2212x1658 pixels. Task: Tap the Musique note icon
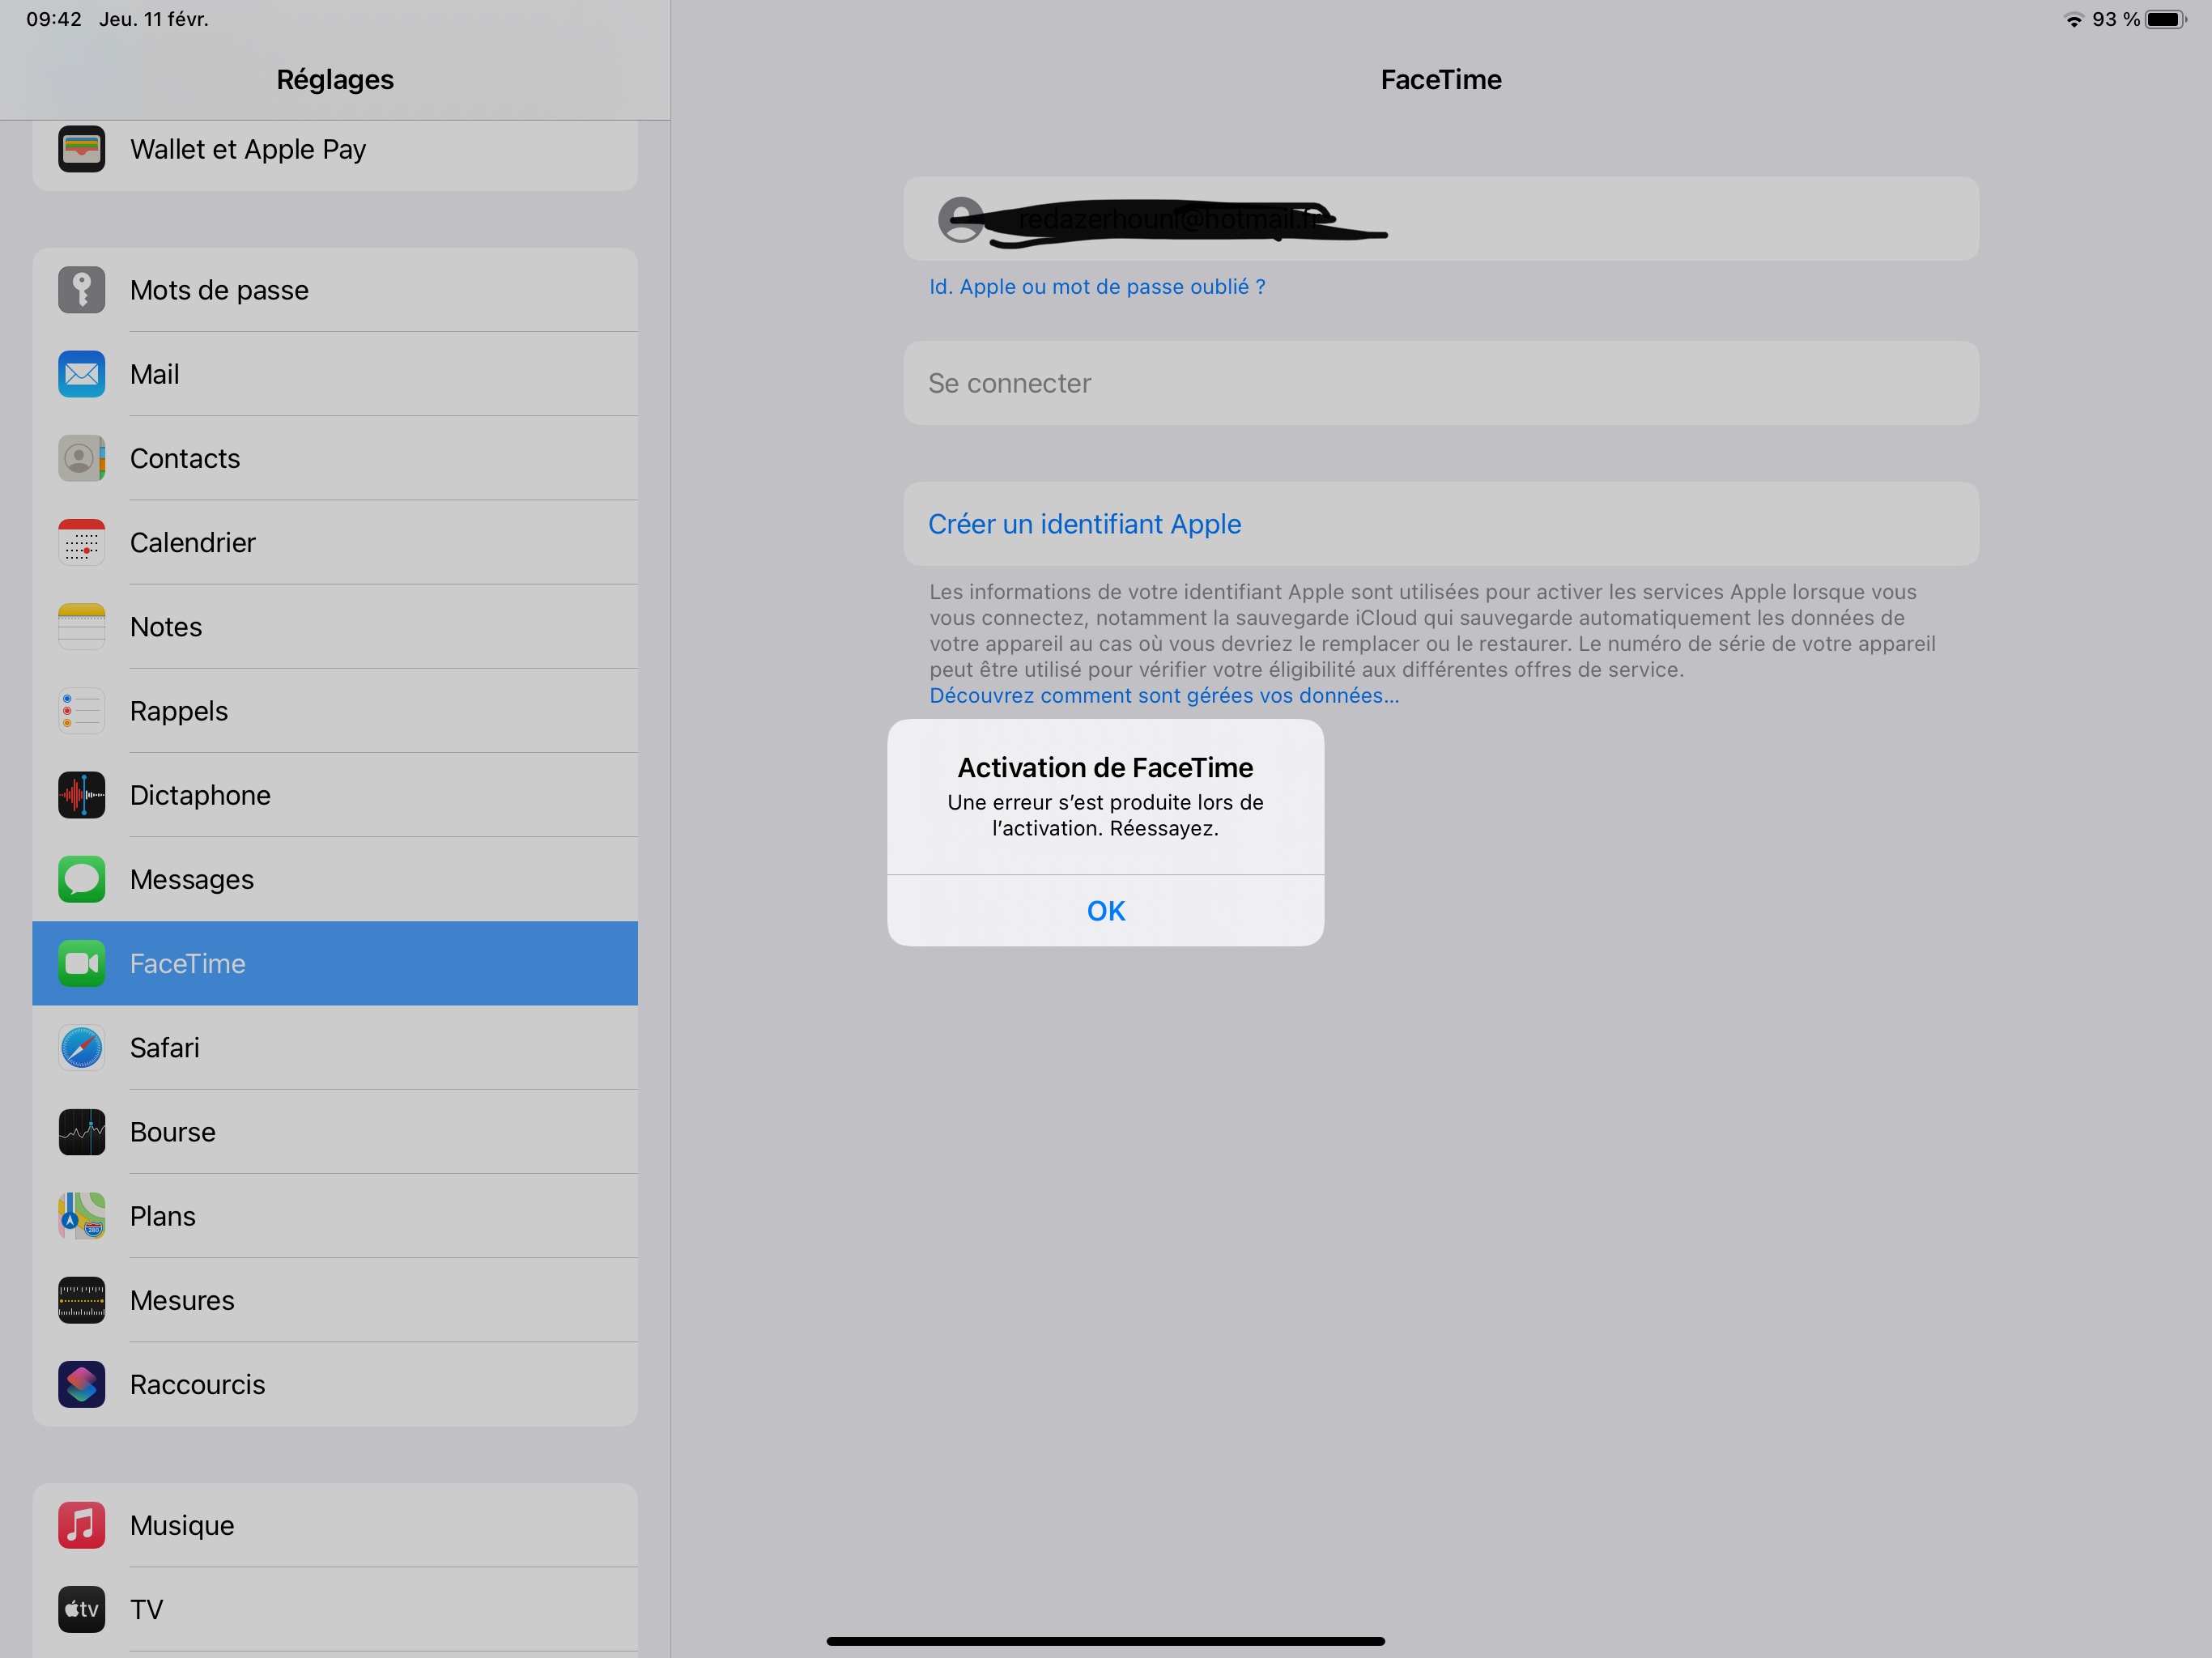tap(81, 1525)
